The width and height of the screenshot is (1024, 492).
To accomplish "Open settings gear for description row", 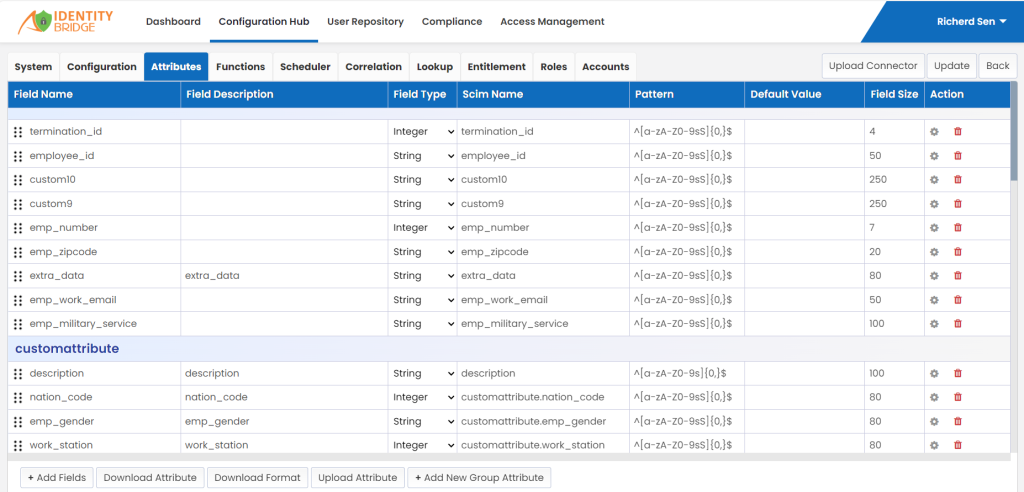I will (934, 373).
